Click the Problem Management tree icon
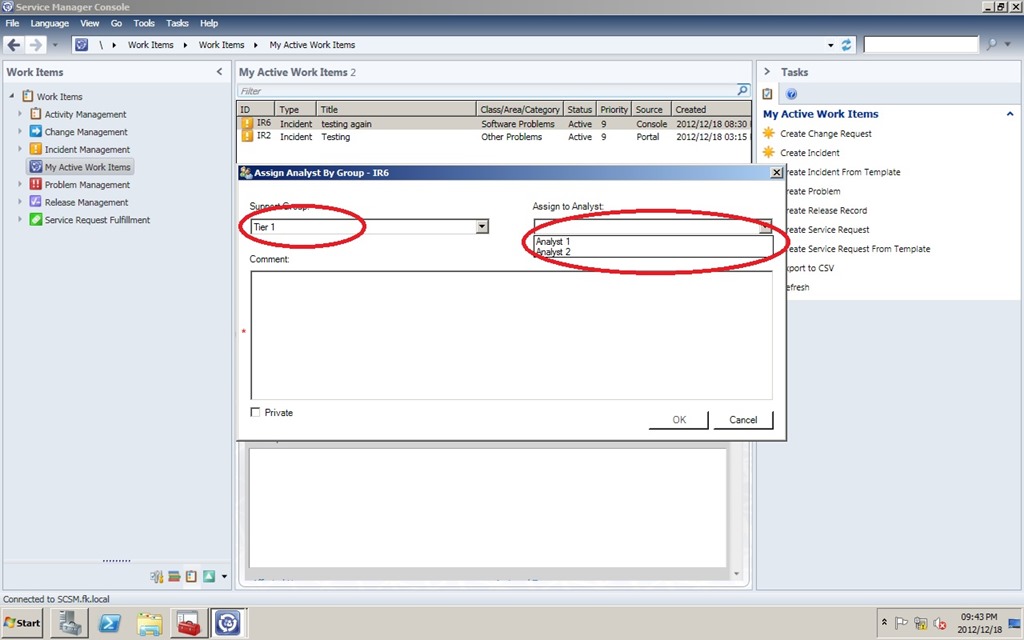The height and width of the screenshot is (640, 1024). [x=36, y=185]
